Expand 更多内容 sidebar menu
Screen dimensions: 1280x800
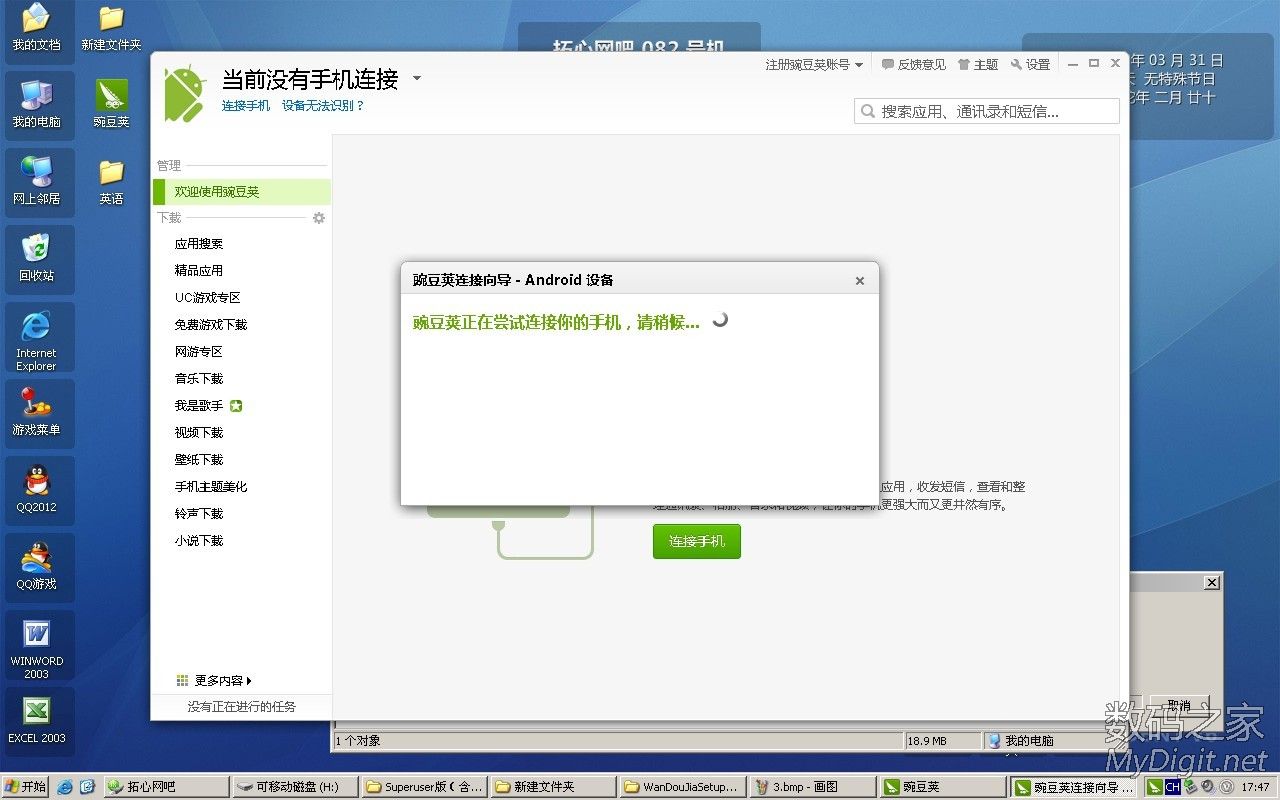223,680
